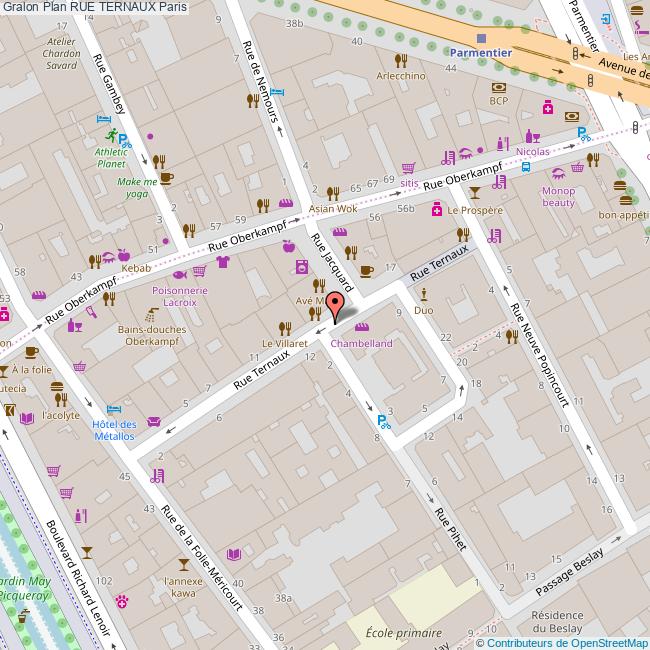
Task: Click the Le Villaret restaurant icon
Action: pos(285,327)
